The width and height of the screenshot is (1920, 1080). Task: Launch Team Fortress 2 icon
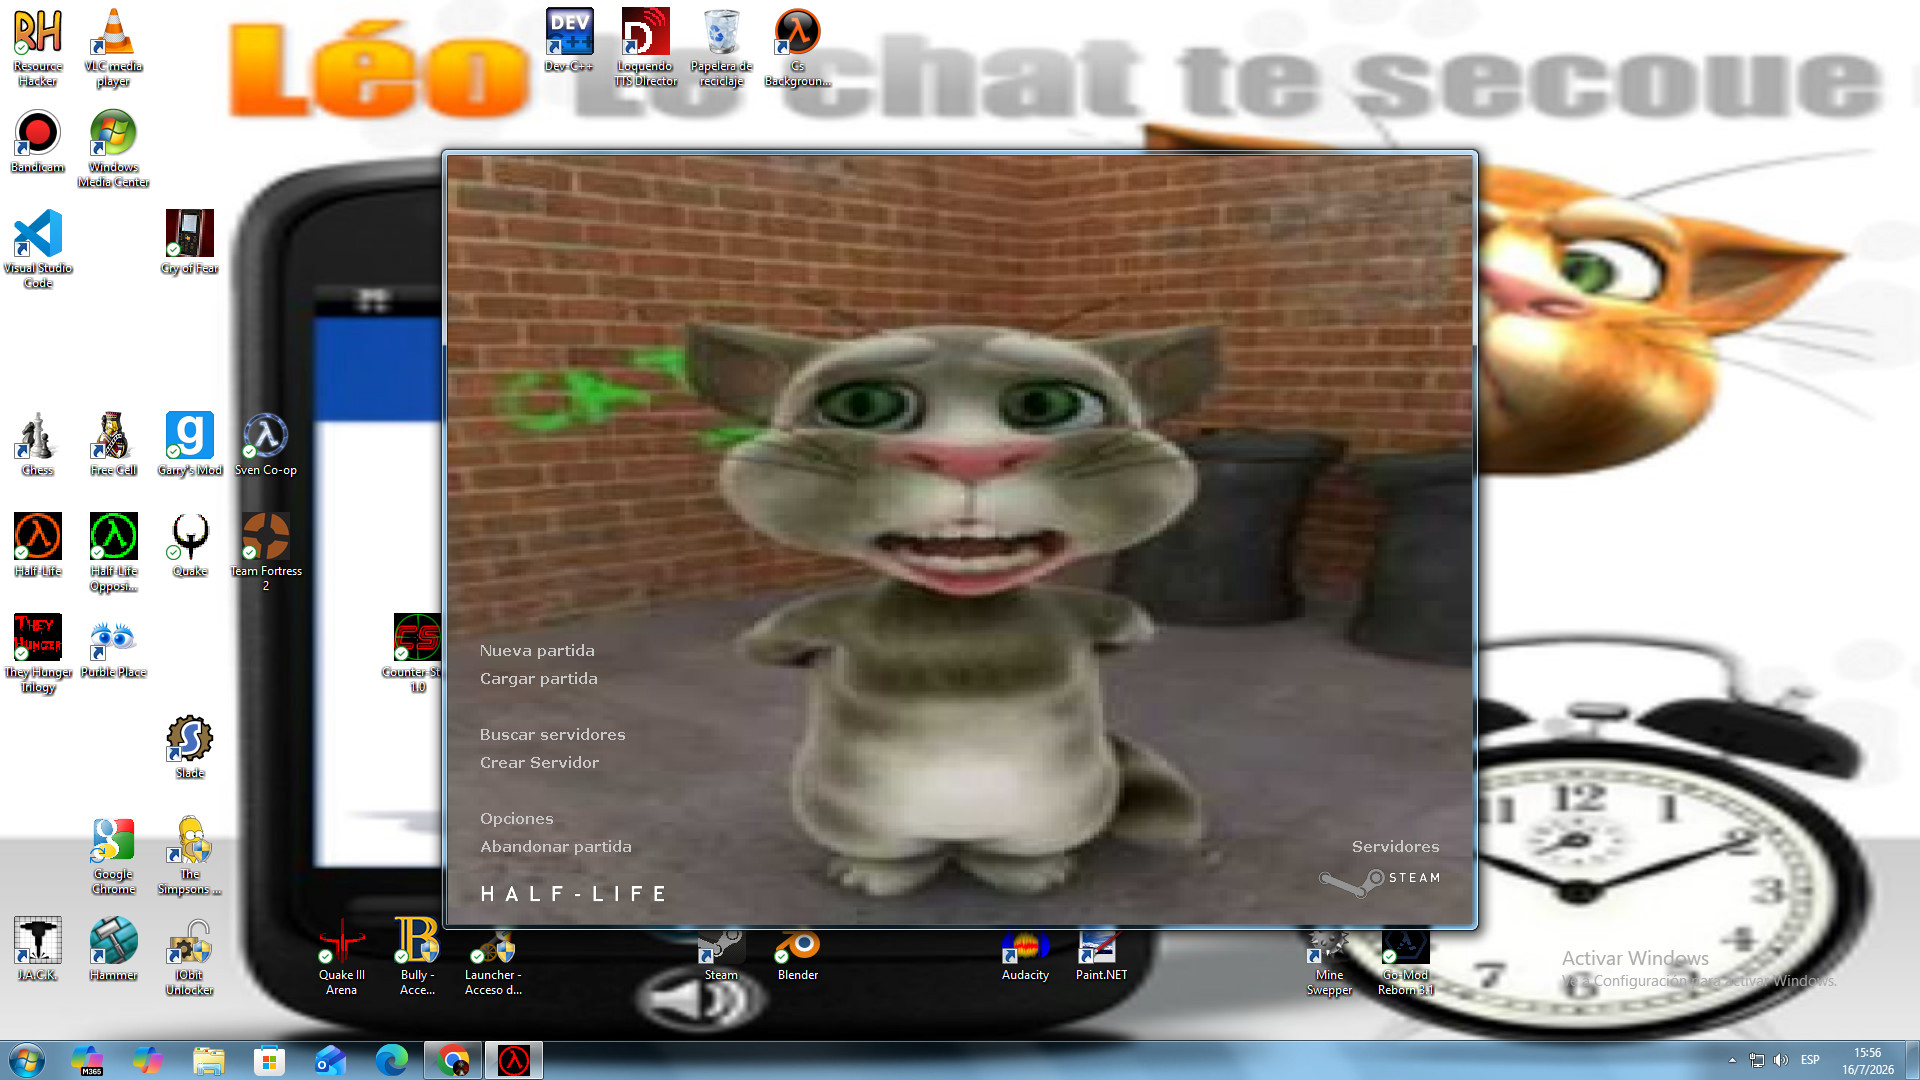click(265, 552)
